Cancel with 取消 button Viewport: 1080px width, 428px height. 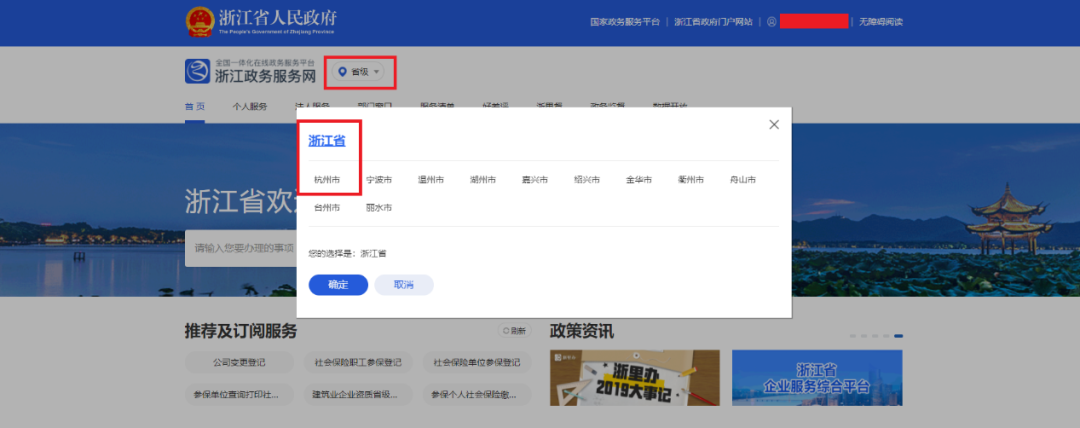pos(404,285)
